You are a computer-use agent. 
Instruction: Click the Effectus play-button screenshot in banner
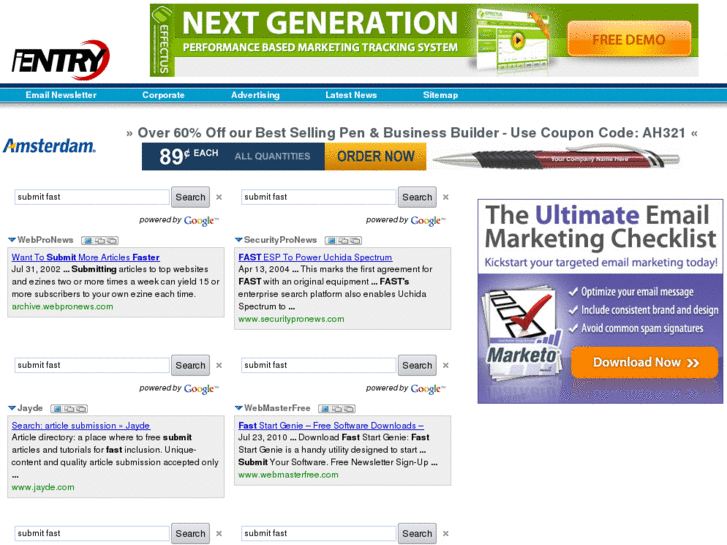[x=512, y=42]
